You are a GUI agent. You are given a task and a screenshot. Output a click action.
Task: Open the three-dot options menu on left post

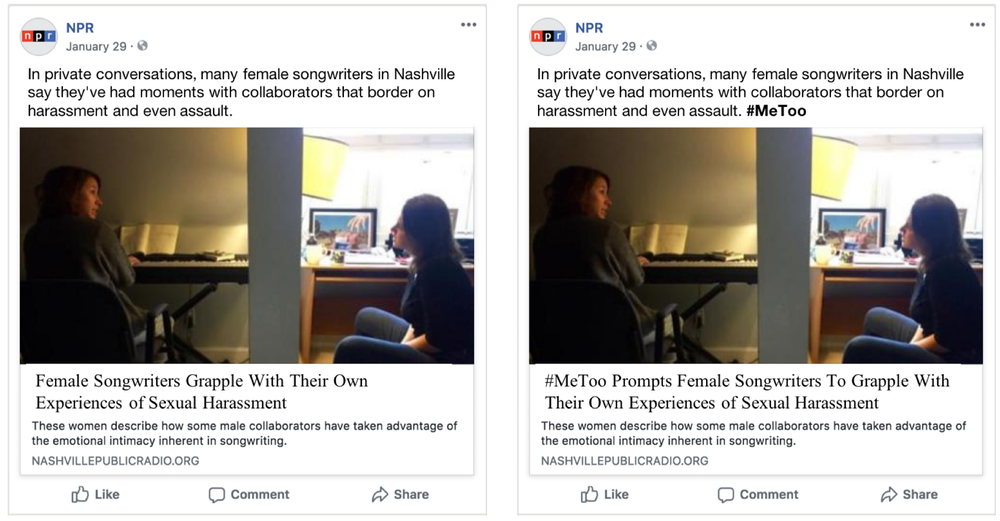point(469,25)
